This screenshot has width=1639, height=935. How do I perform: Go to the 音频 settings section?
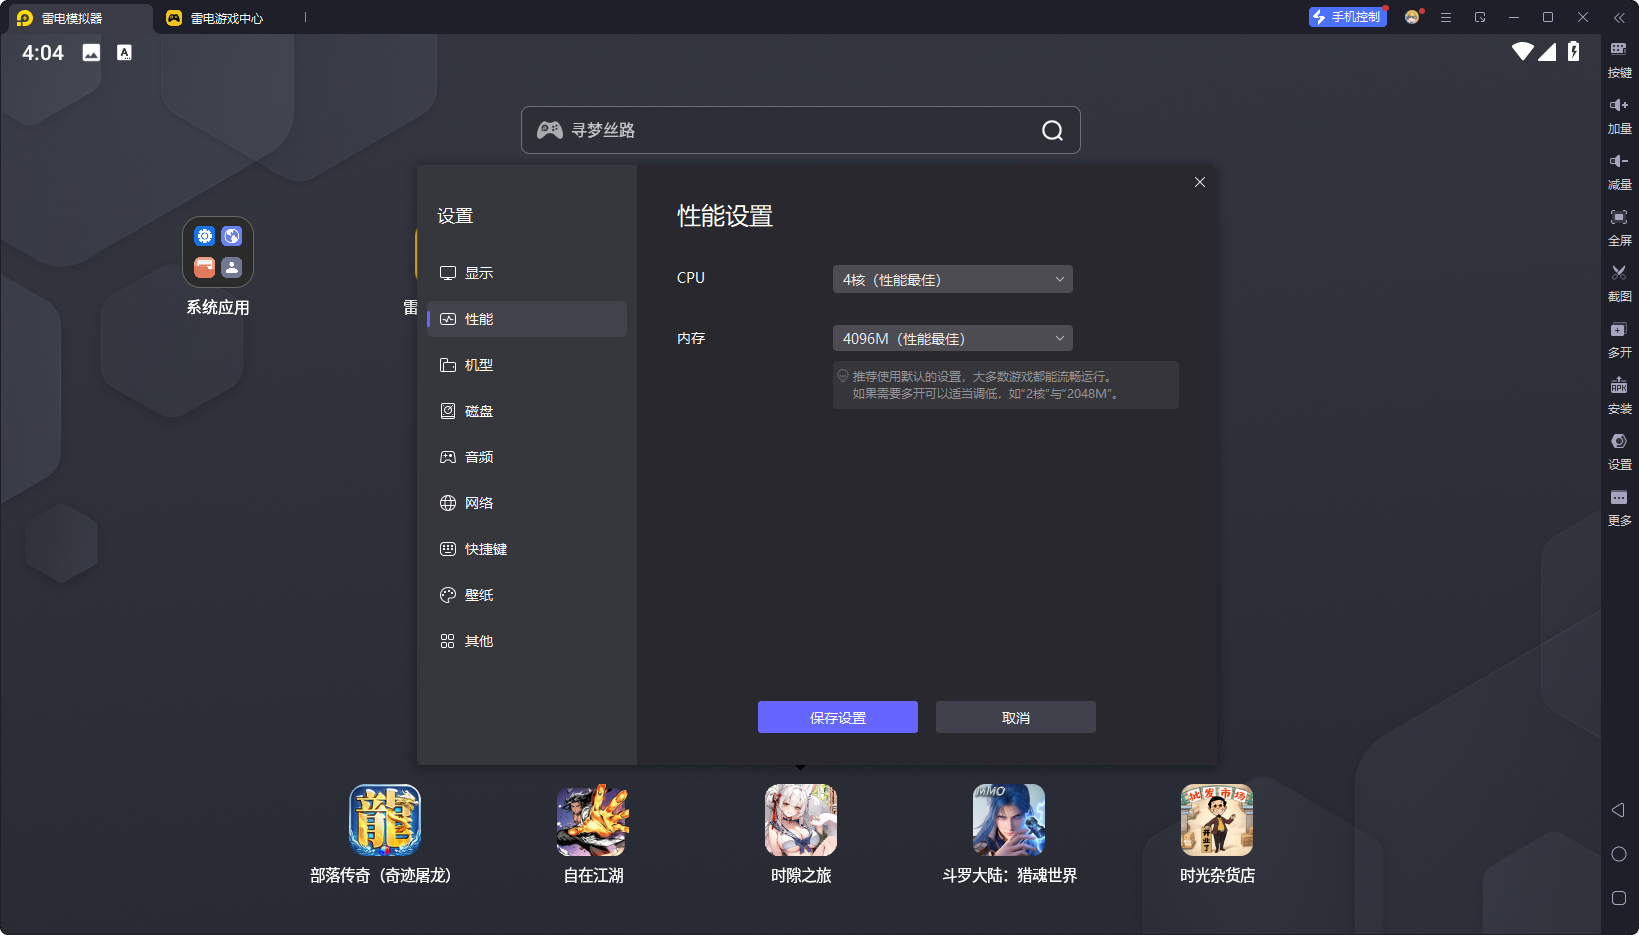point(527,457)
